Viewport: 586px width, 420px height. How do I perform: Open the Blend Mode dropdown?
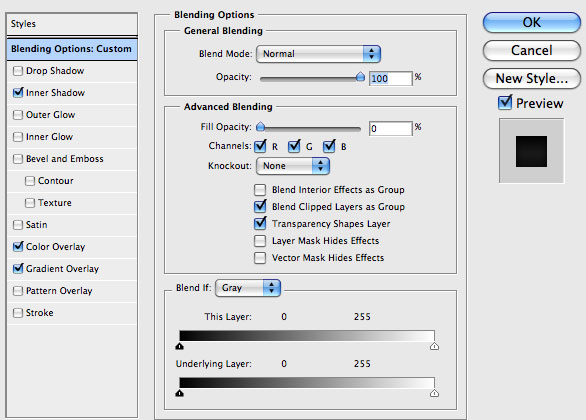(x=318, y=54)
